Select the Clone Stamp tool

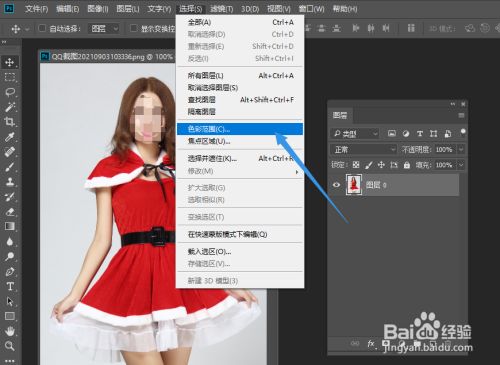(10, 182)
